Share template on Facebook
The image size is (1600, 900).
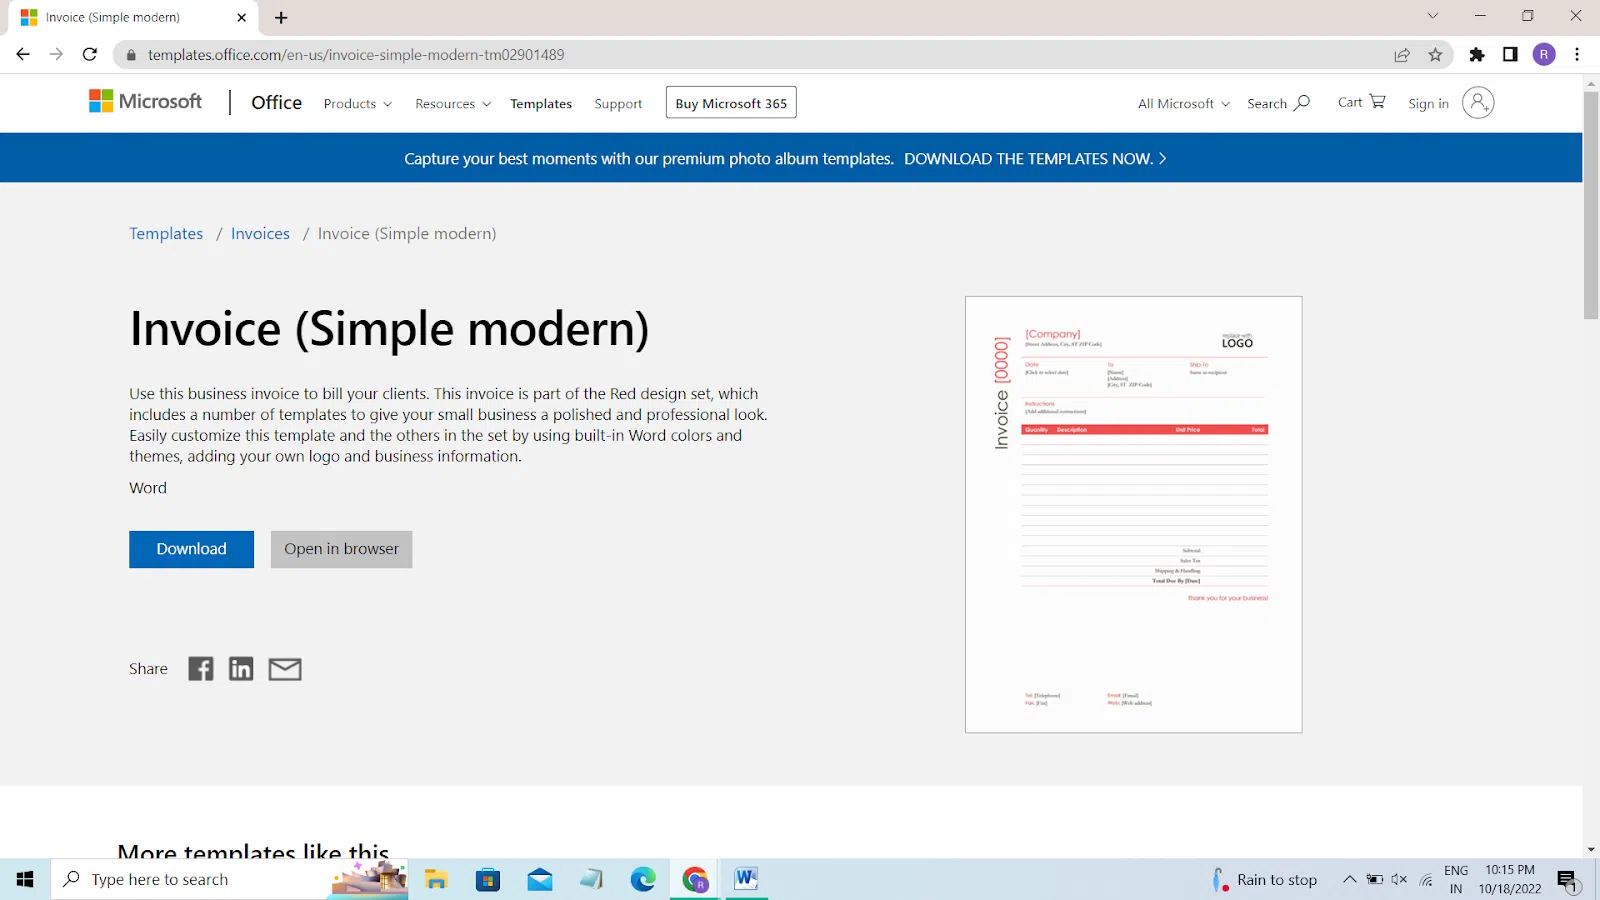coord(201,669)
